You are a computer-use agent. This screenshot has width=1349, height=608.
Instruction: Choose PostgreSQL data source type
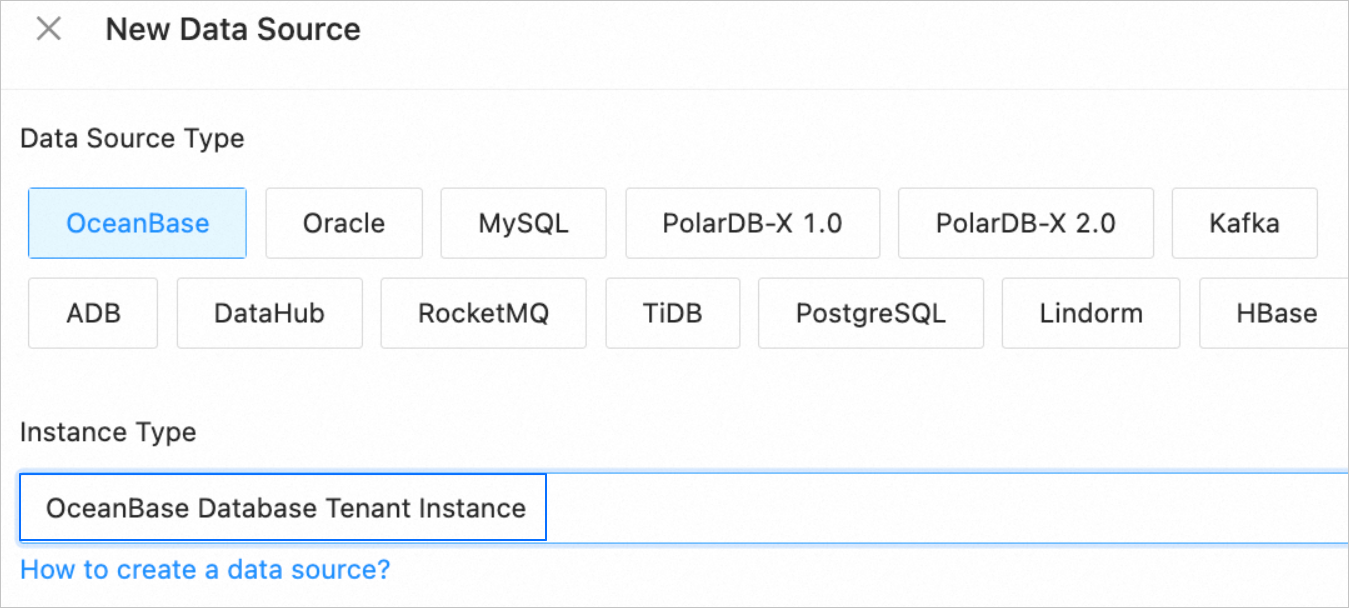pyautogui.click(x=870, y=313)
